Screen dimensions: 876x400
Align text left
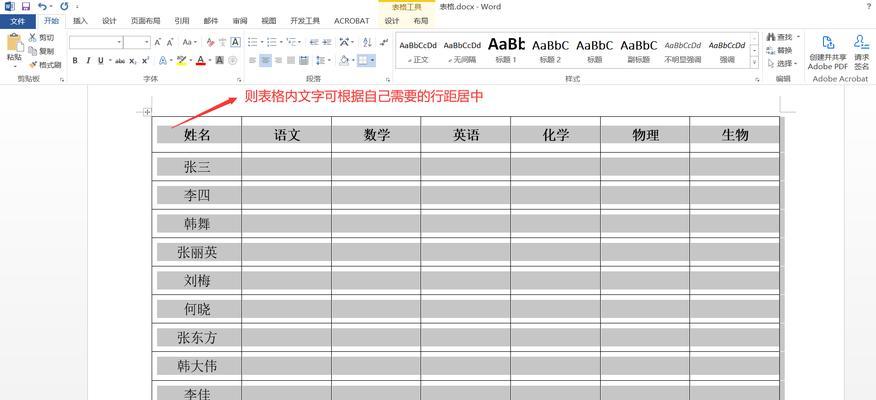[x=253, y=60]
